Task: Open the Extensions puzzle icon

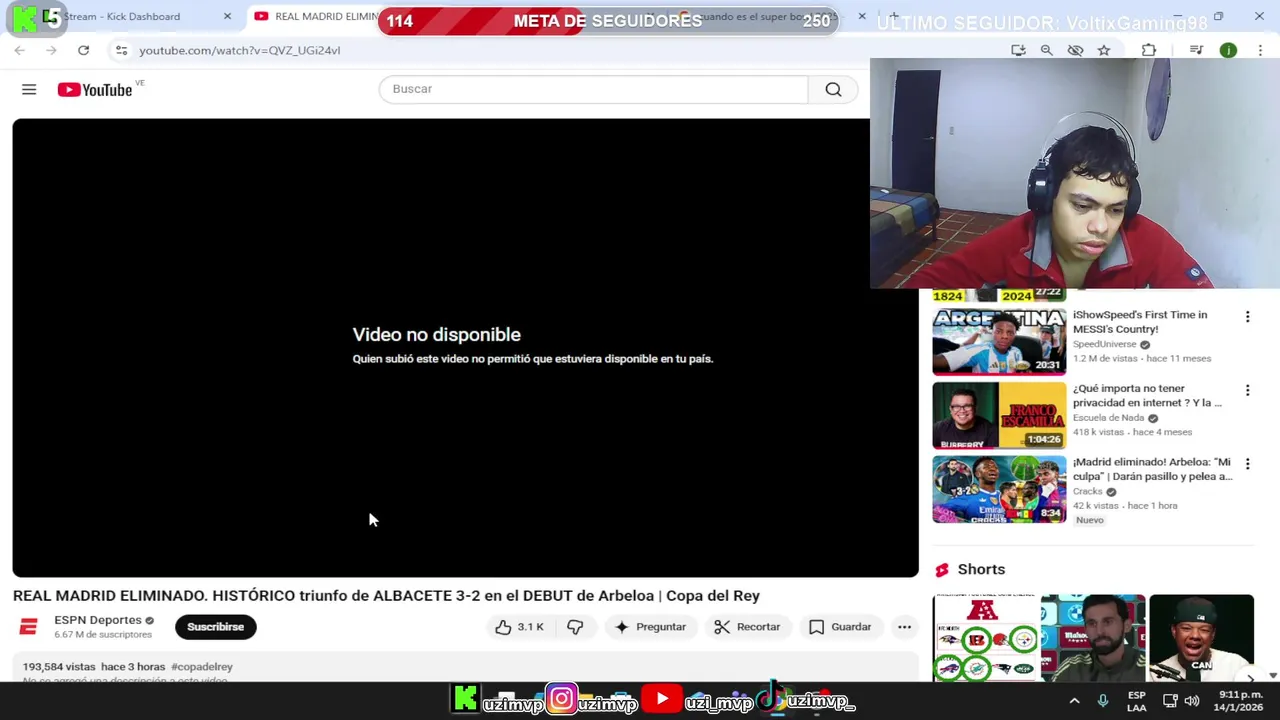Action: (1149, 50)
